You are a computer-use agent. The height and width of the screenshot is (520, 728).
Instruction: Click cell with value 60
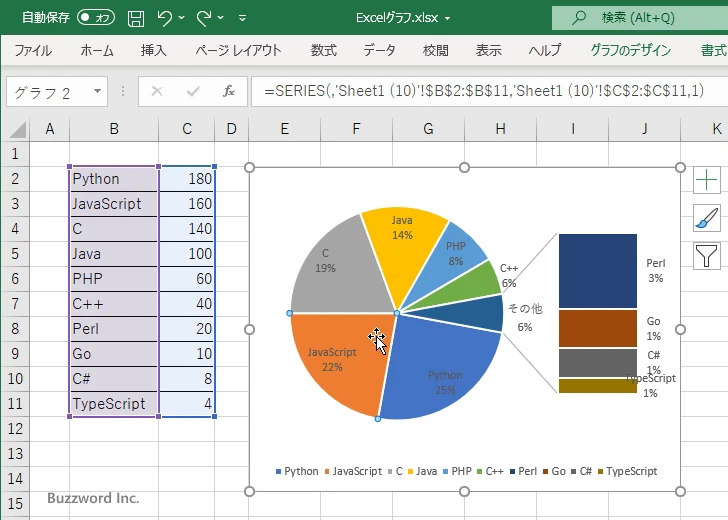187,279
